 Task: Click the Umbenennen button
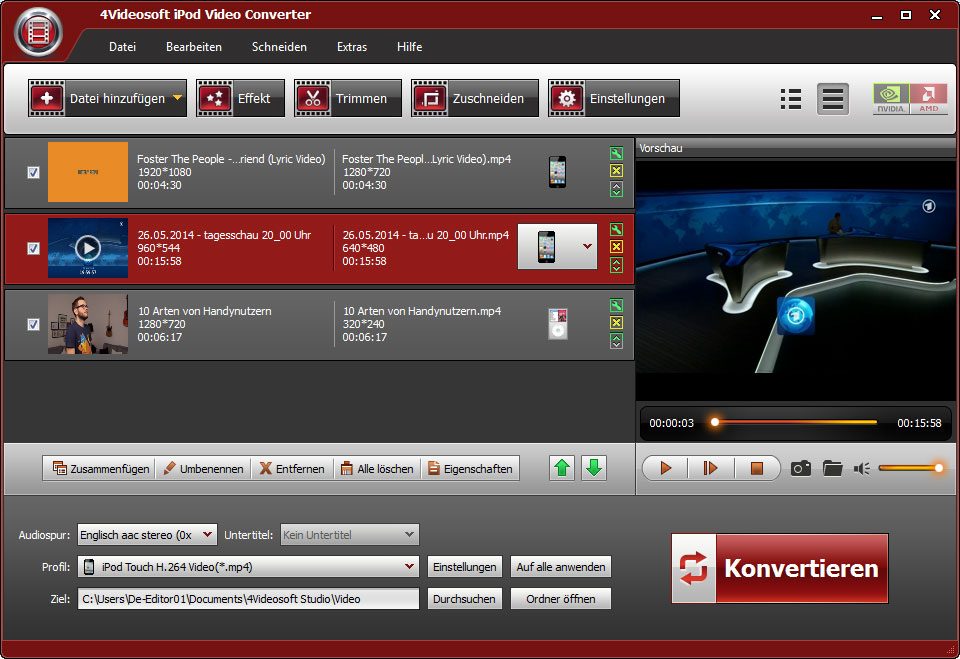tap(204, 469)
